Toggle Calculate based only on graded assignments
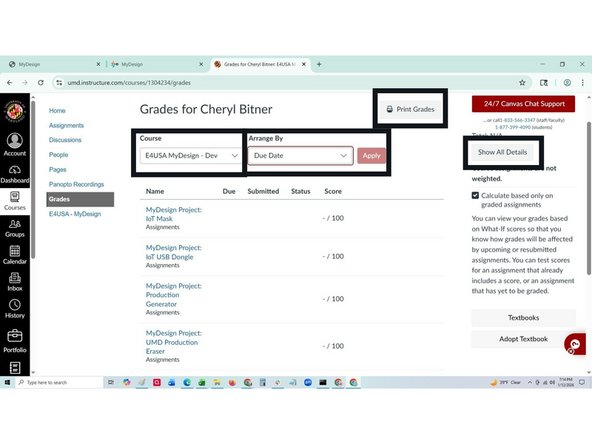Screen dimensions: 592x444 475,196
